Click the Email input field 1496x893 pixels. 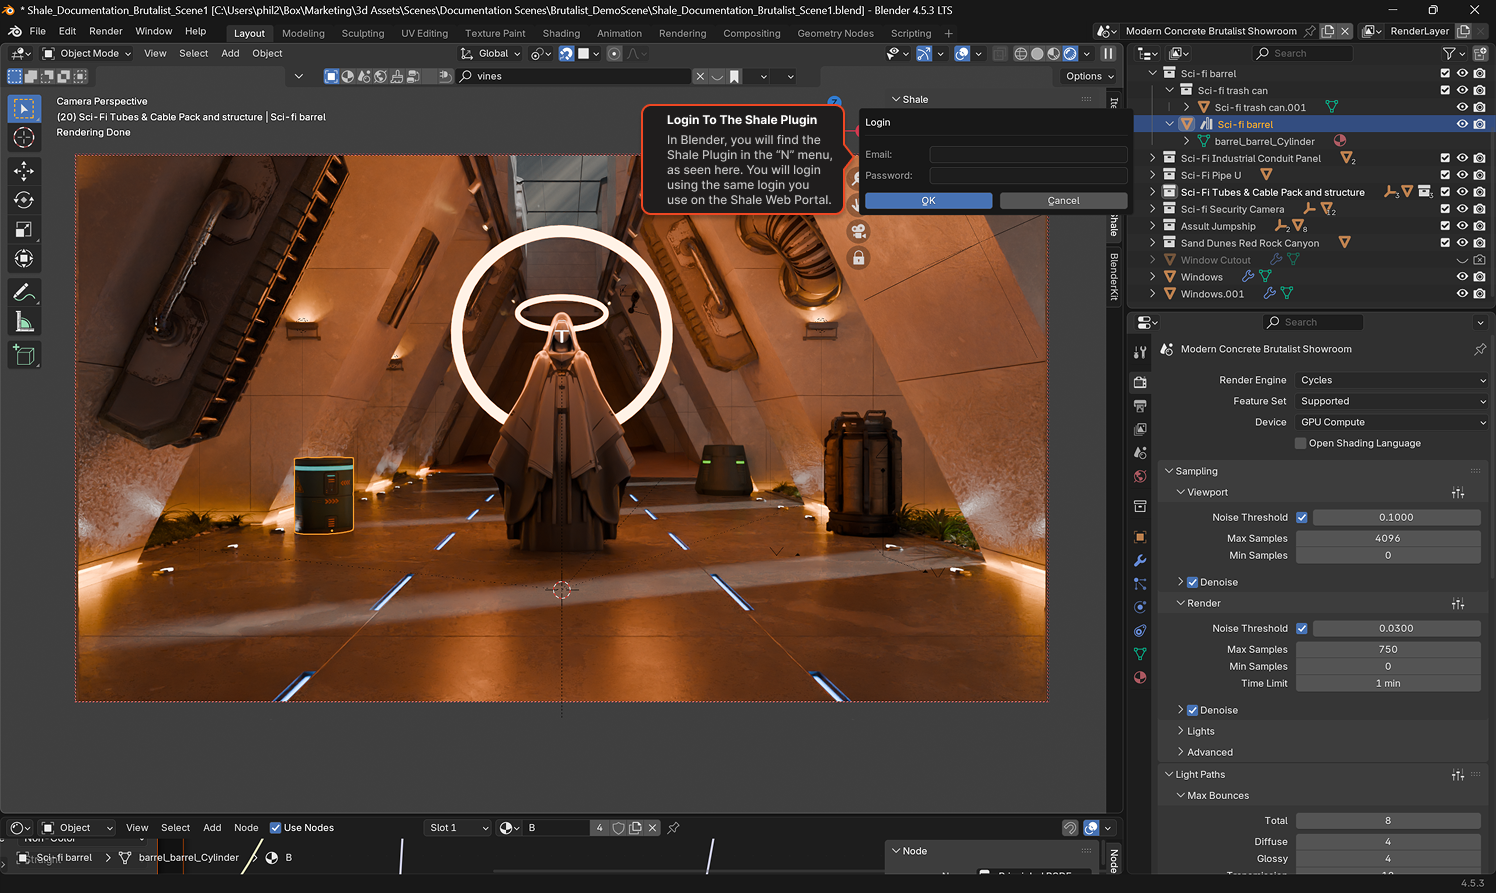1028,154
